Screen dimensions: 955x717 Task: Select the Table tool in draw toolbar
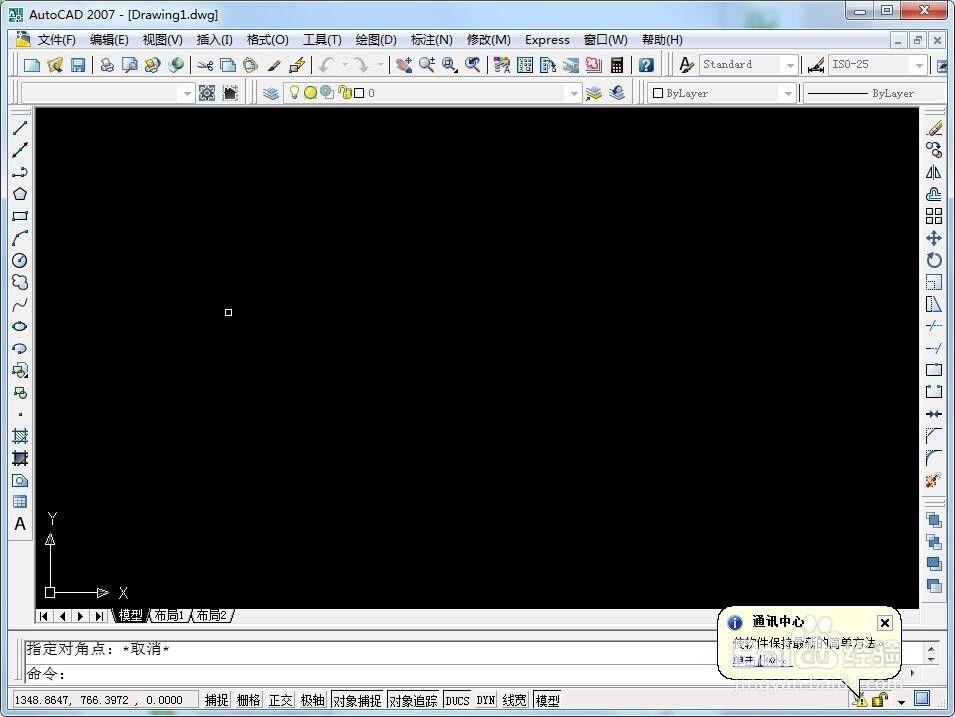coord(19,502)
